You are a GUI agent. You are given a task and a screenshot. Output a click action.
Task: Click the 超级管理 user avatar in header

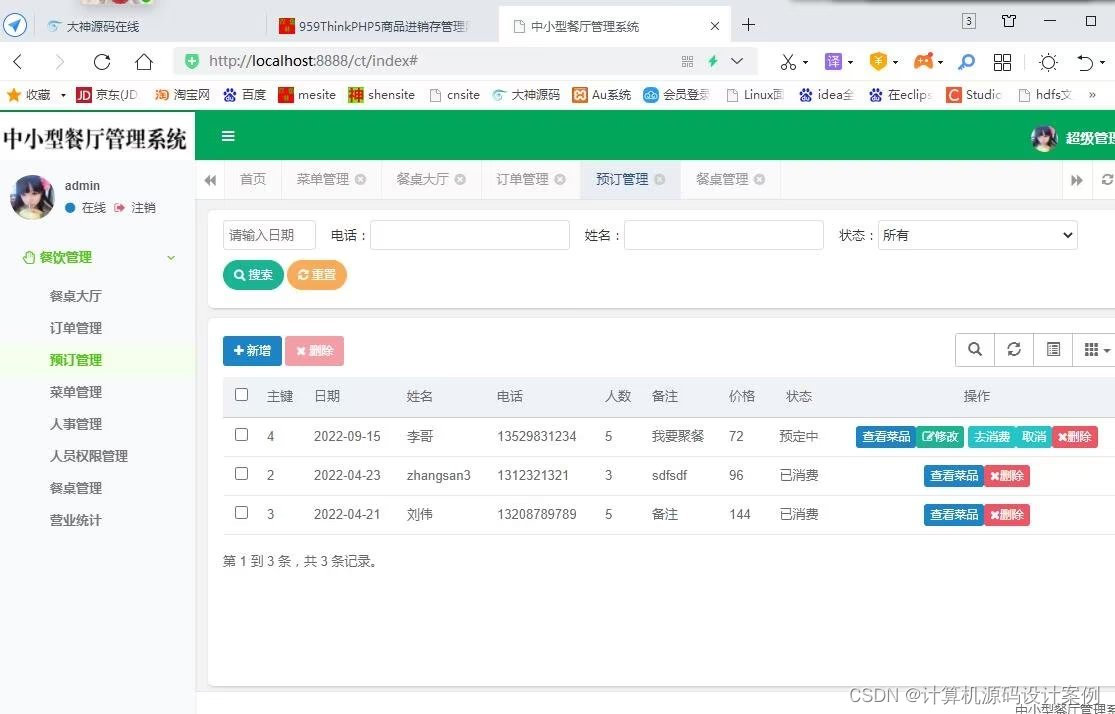coord(1043,138)
